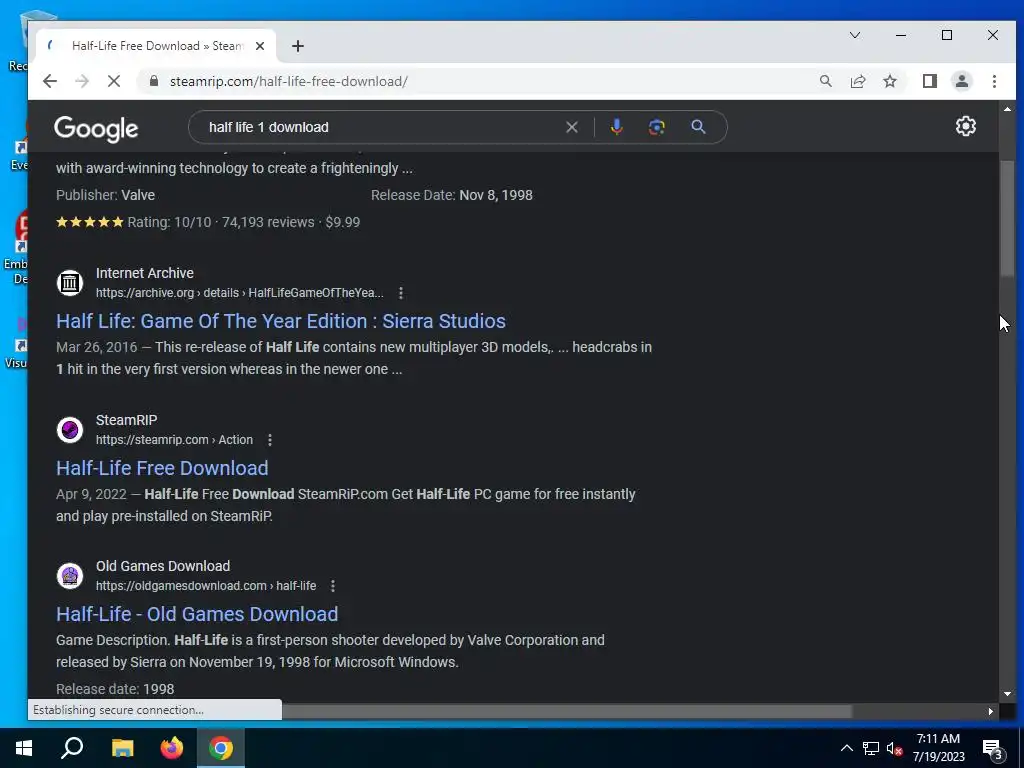The image size is (1024, 768).
Task: Expand the tab search chevron
Action: pos(854,35)
